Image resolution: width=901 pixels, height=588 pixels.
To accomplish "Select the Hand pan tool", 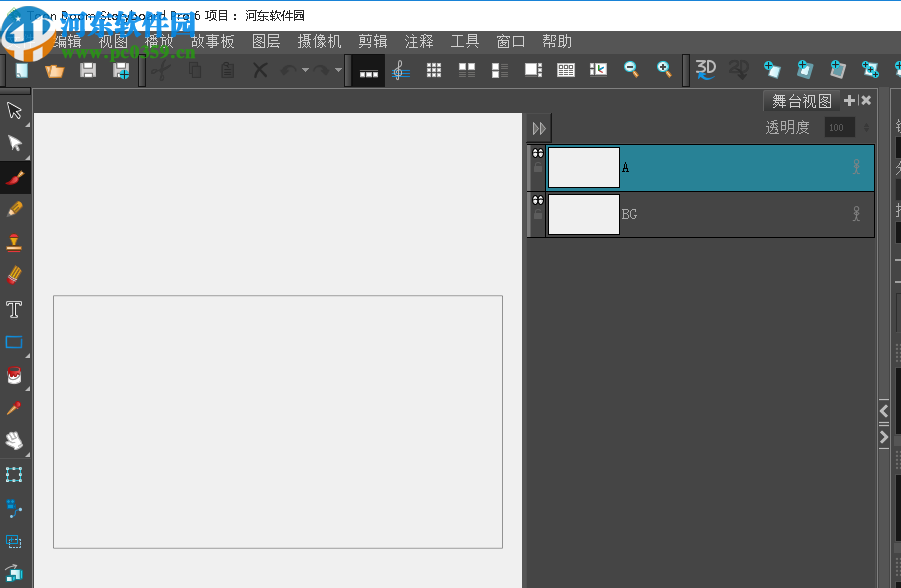I will 14,440.
